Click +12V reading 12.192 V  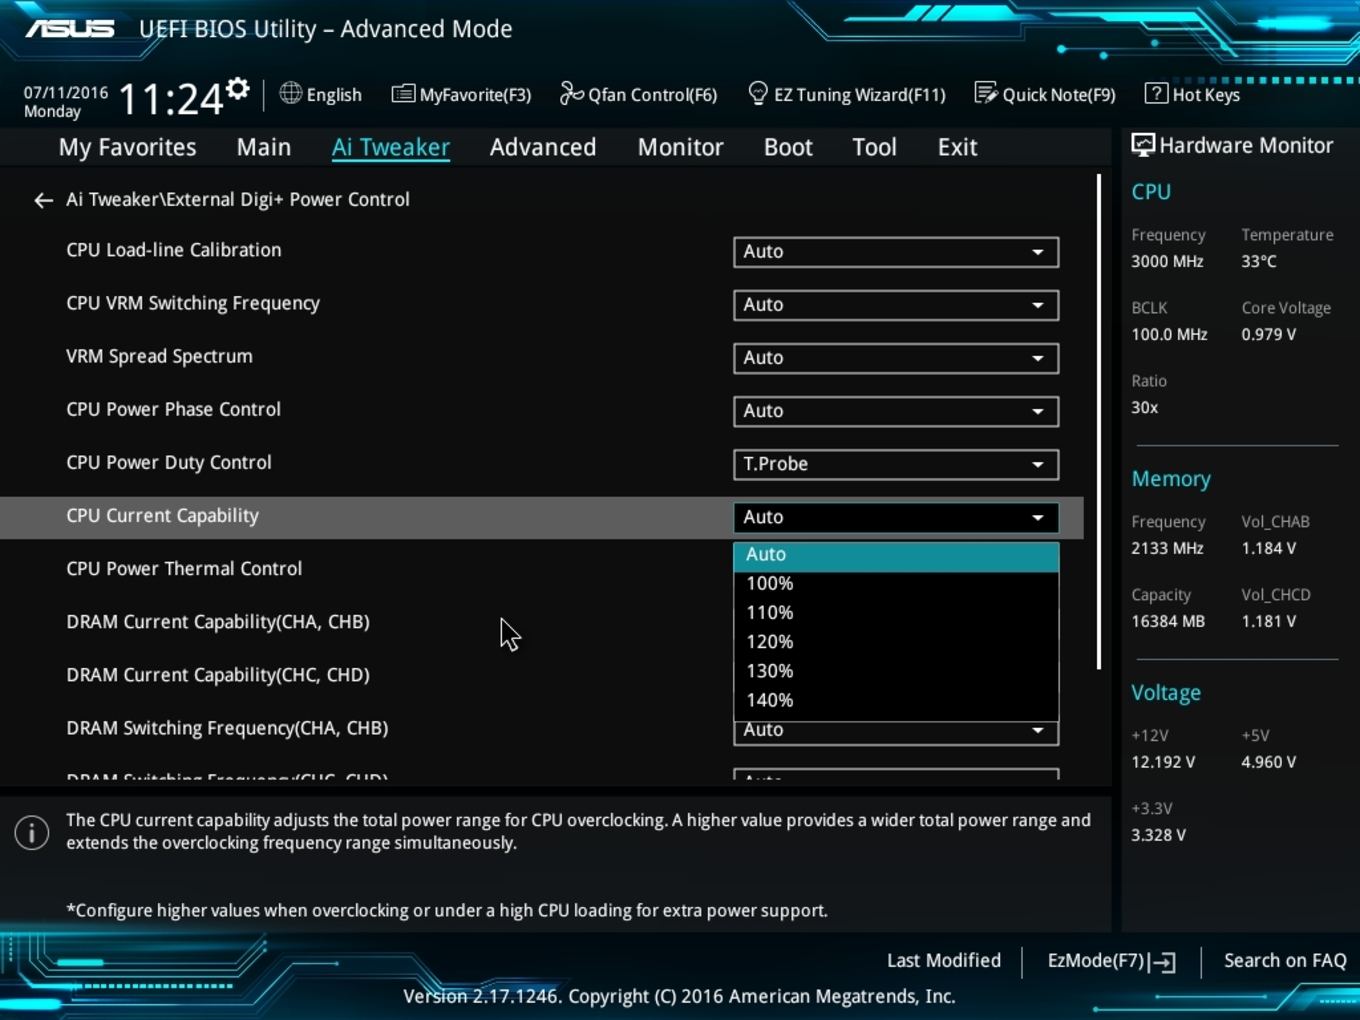[1163, 762]
